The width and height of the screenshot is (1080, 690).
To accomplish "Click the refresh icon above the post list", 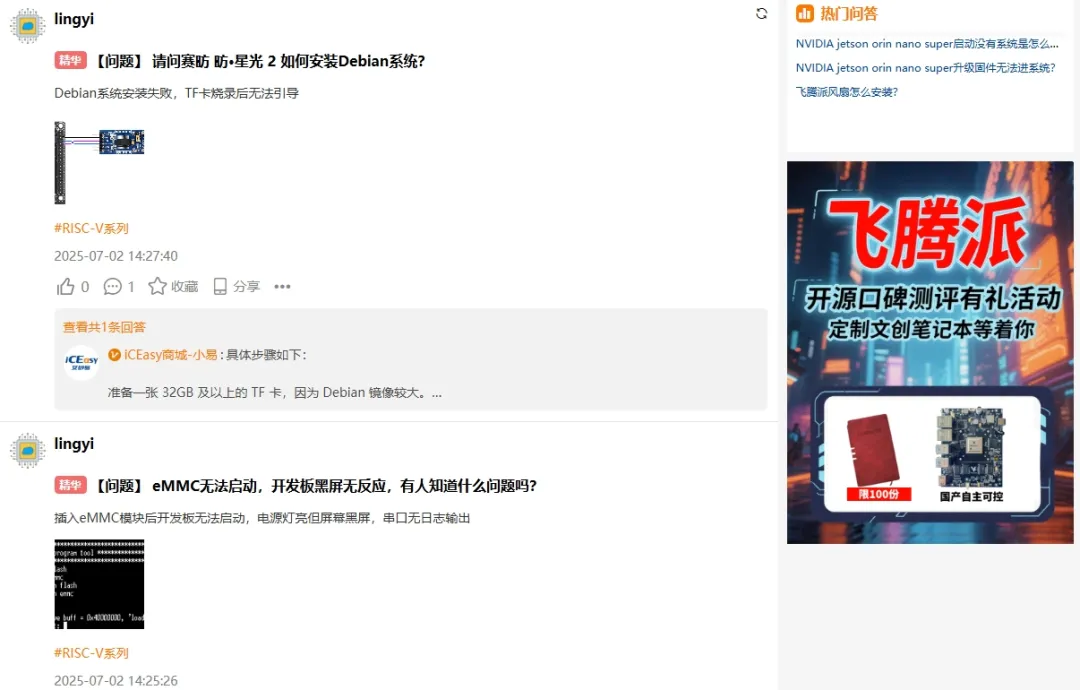I will click(x=761, y=14).
